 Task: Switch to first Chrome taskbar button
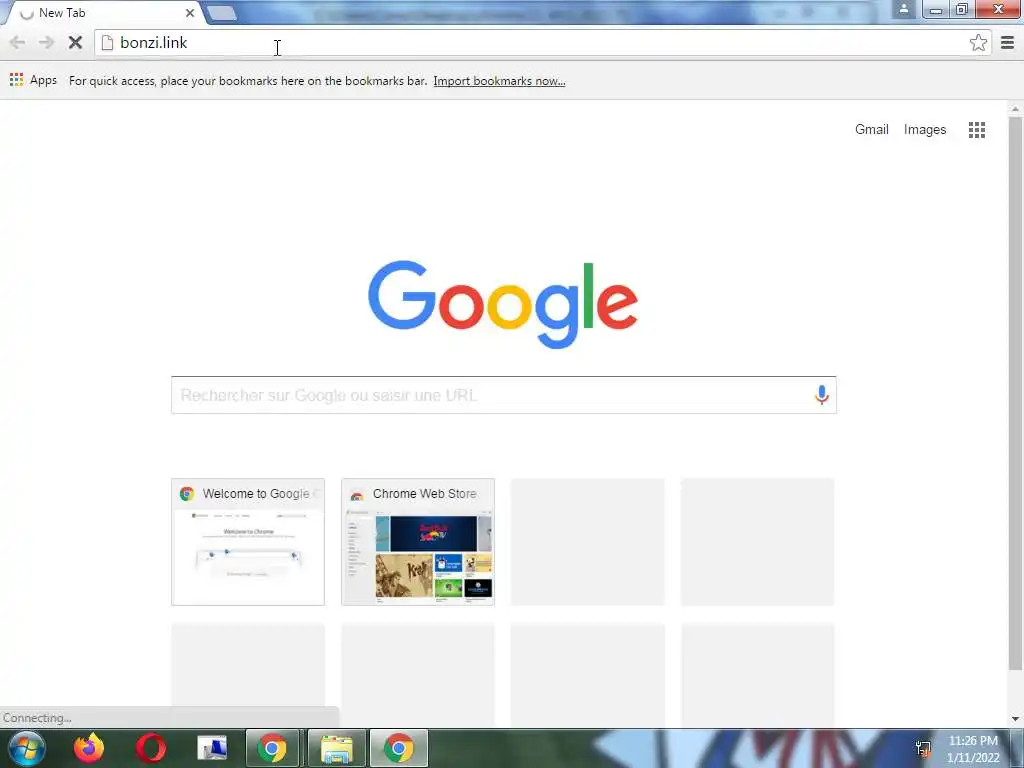pyautogui.click(x=272, y=748)
